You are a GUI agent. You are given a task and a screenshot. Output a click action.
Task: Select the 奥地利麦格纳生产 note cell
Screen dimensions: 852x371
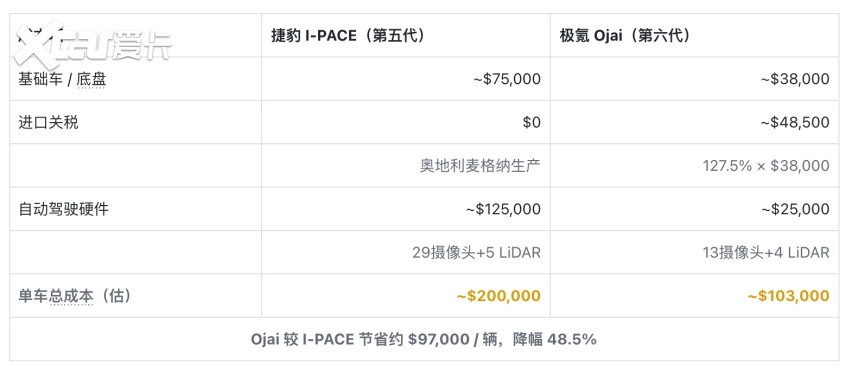(480, 166)
